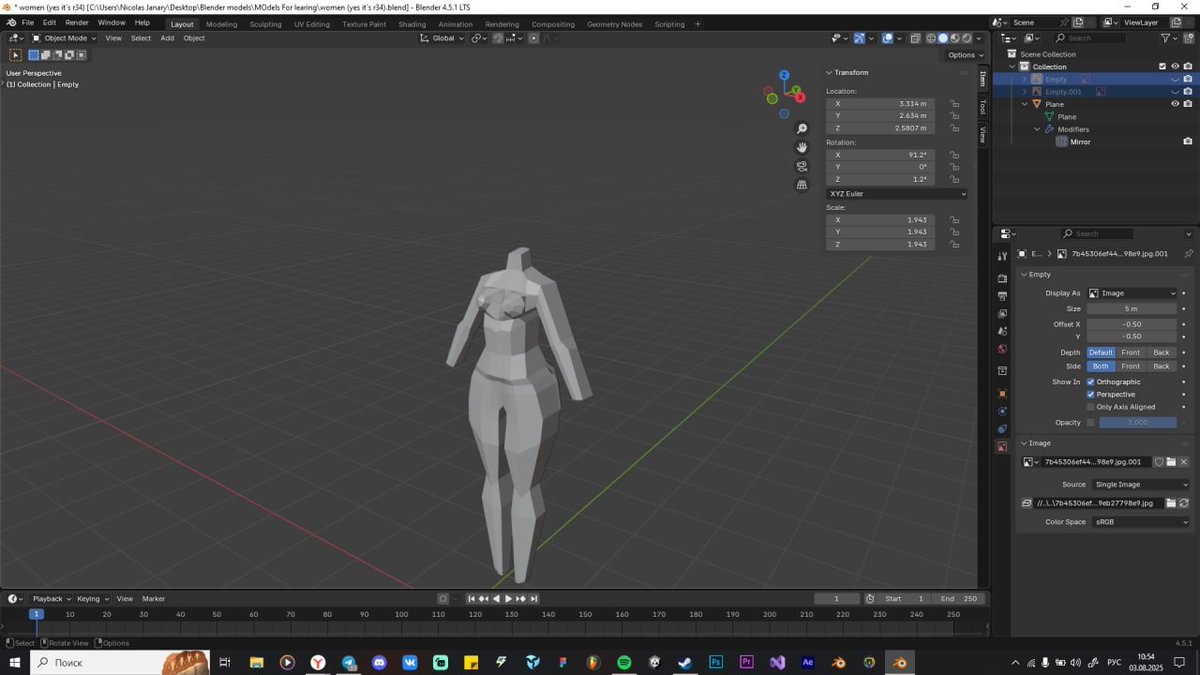Open Photoshop from the Windows taskbar
This screenshot has height=675, width=1200.
point(716,662)
